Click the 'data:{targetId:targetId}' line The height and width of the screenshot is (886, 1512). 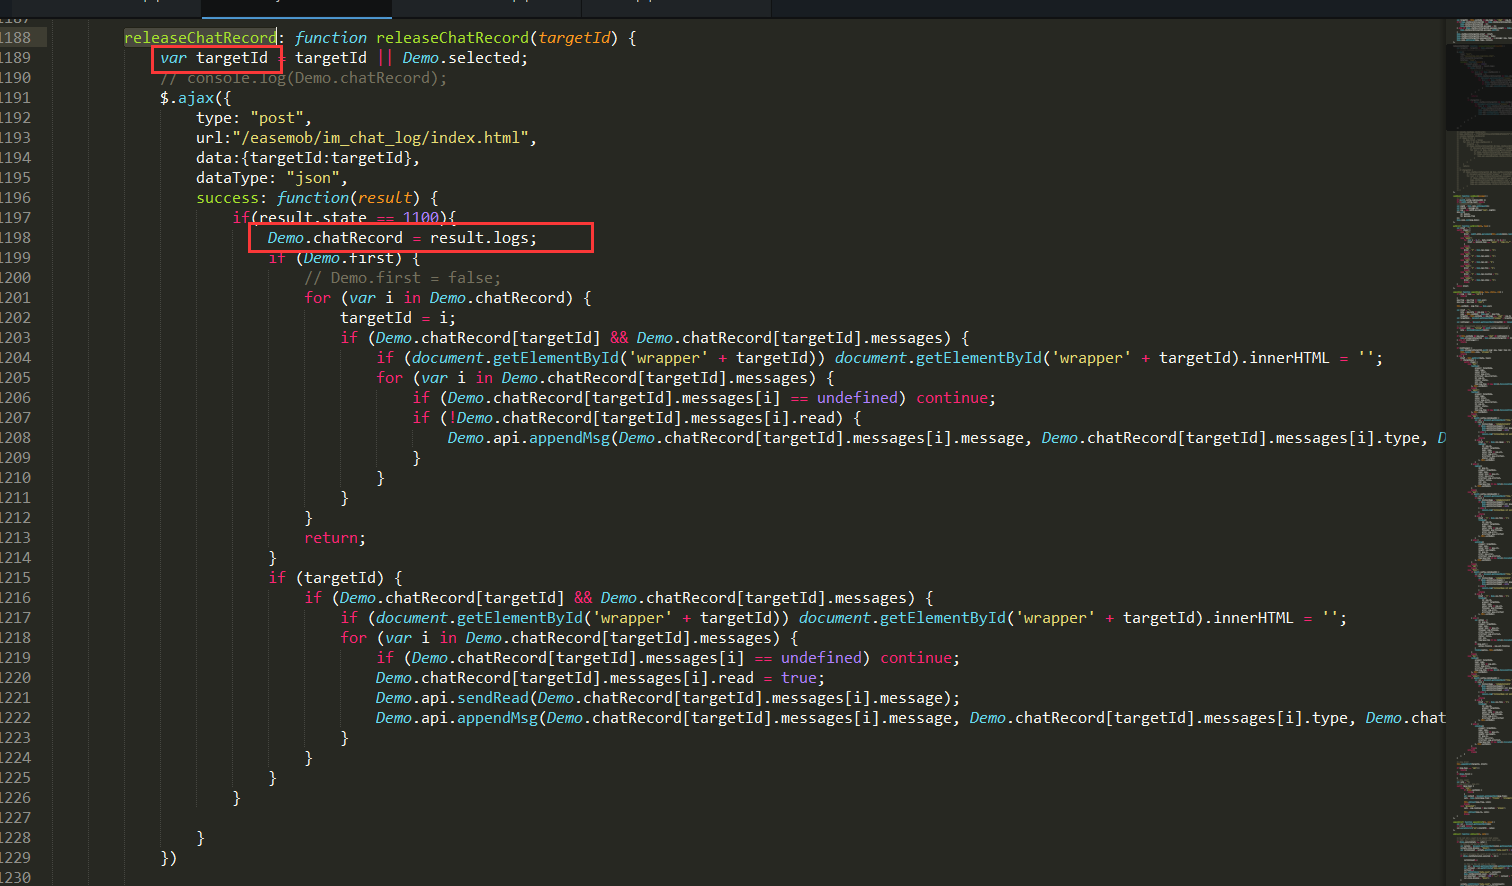(x=307, y=158)
